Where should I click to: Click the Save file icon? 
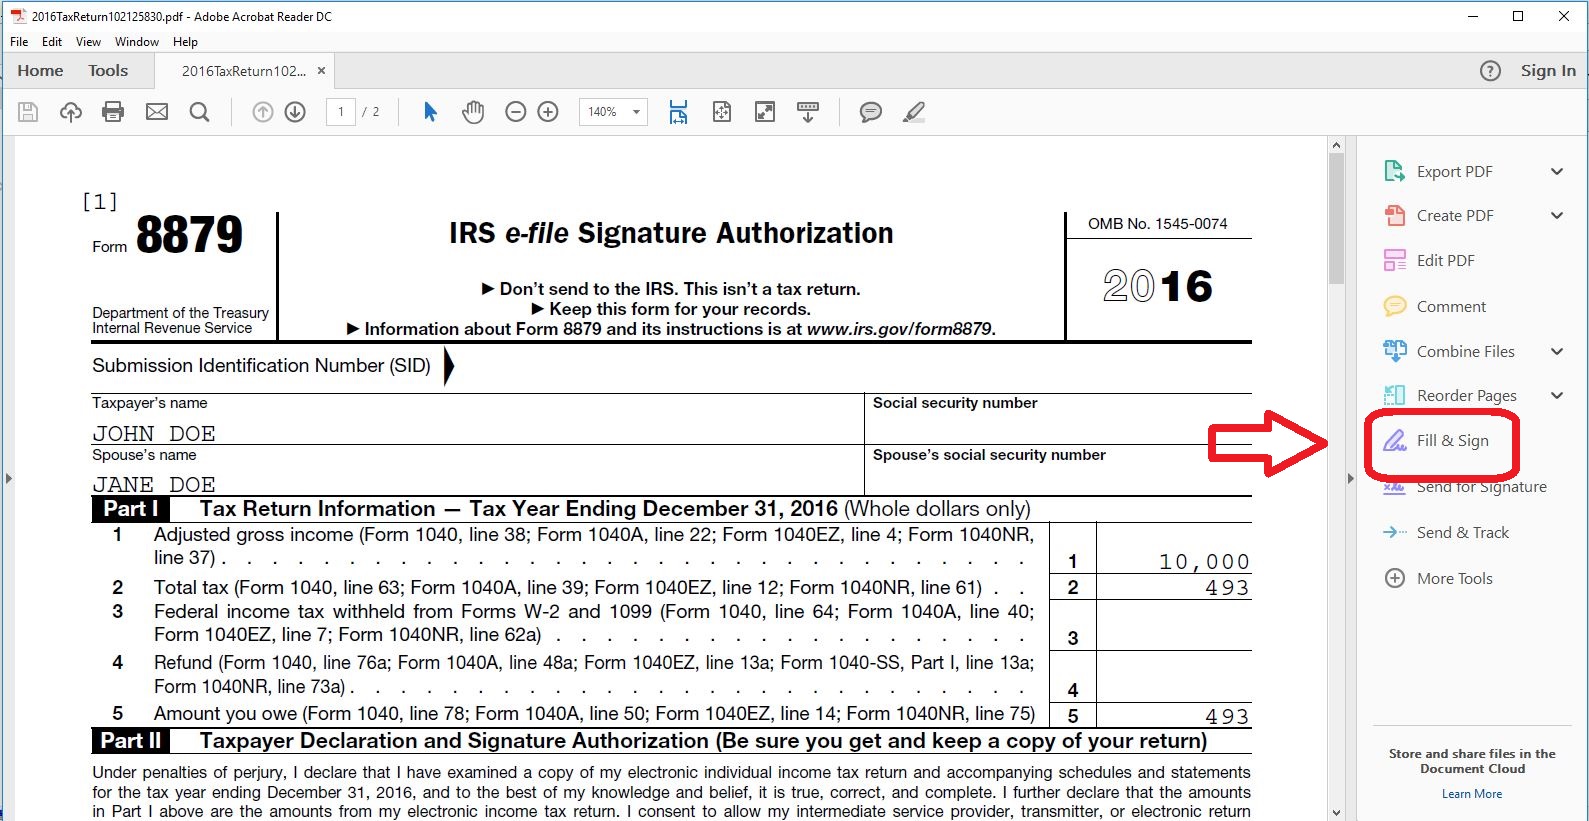click(28, 112)
